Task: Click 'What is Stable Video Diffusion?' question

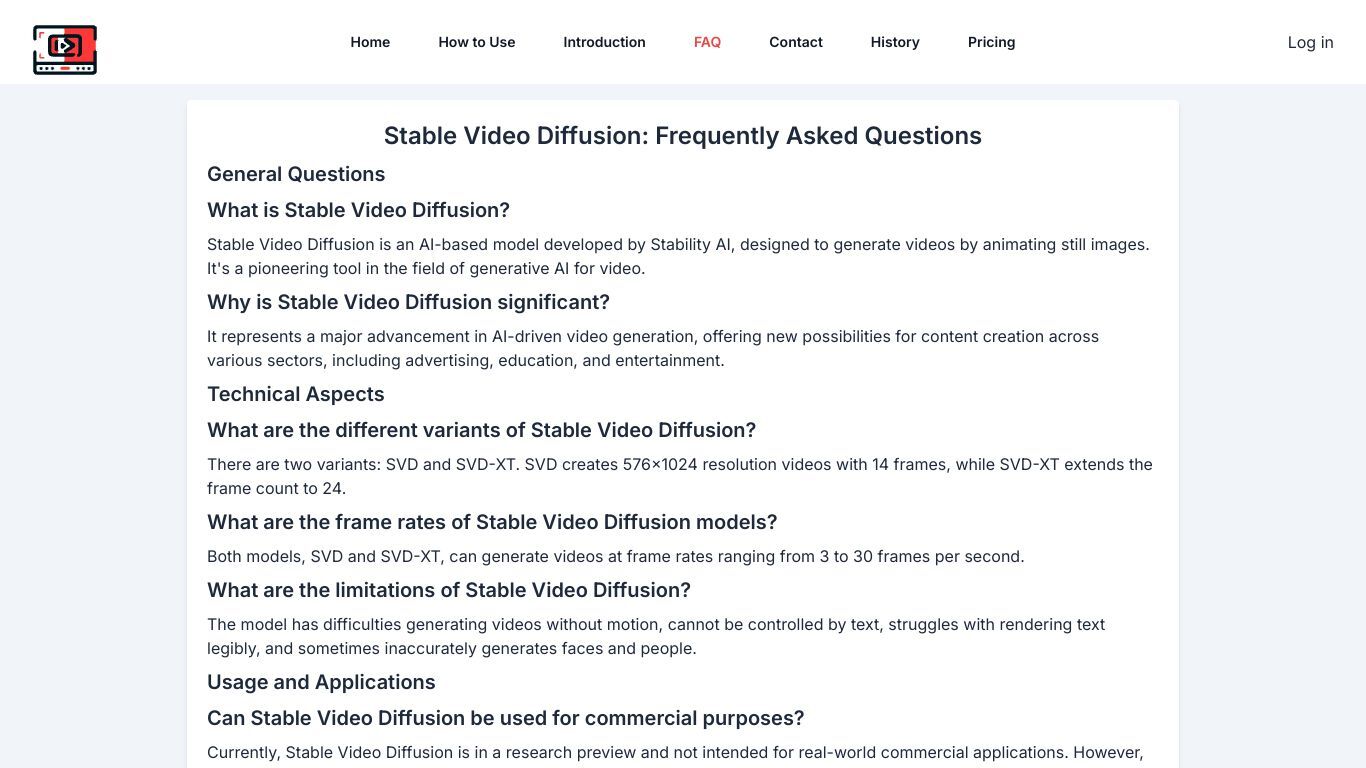Action: point(358,210)
